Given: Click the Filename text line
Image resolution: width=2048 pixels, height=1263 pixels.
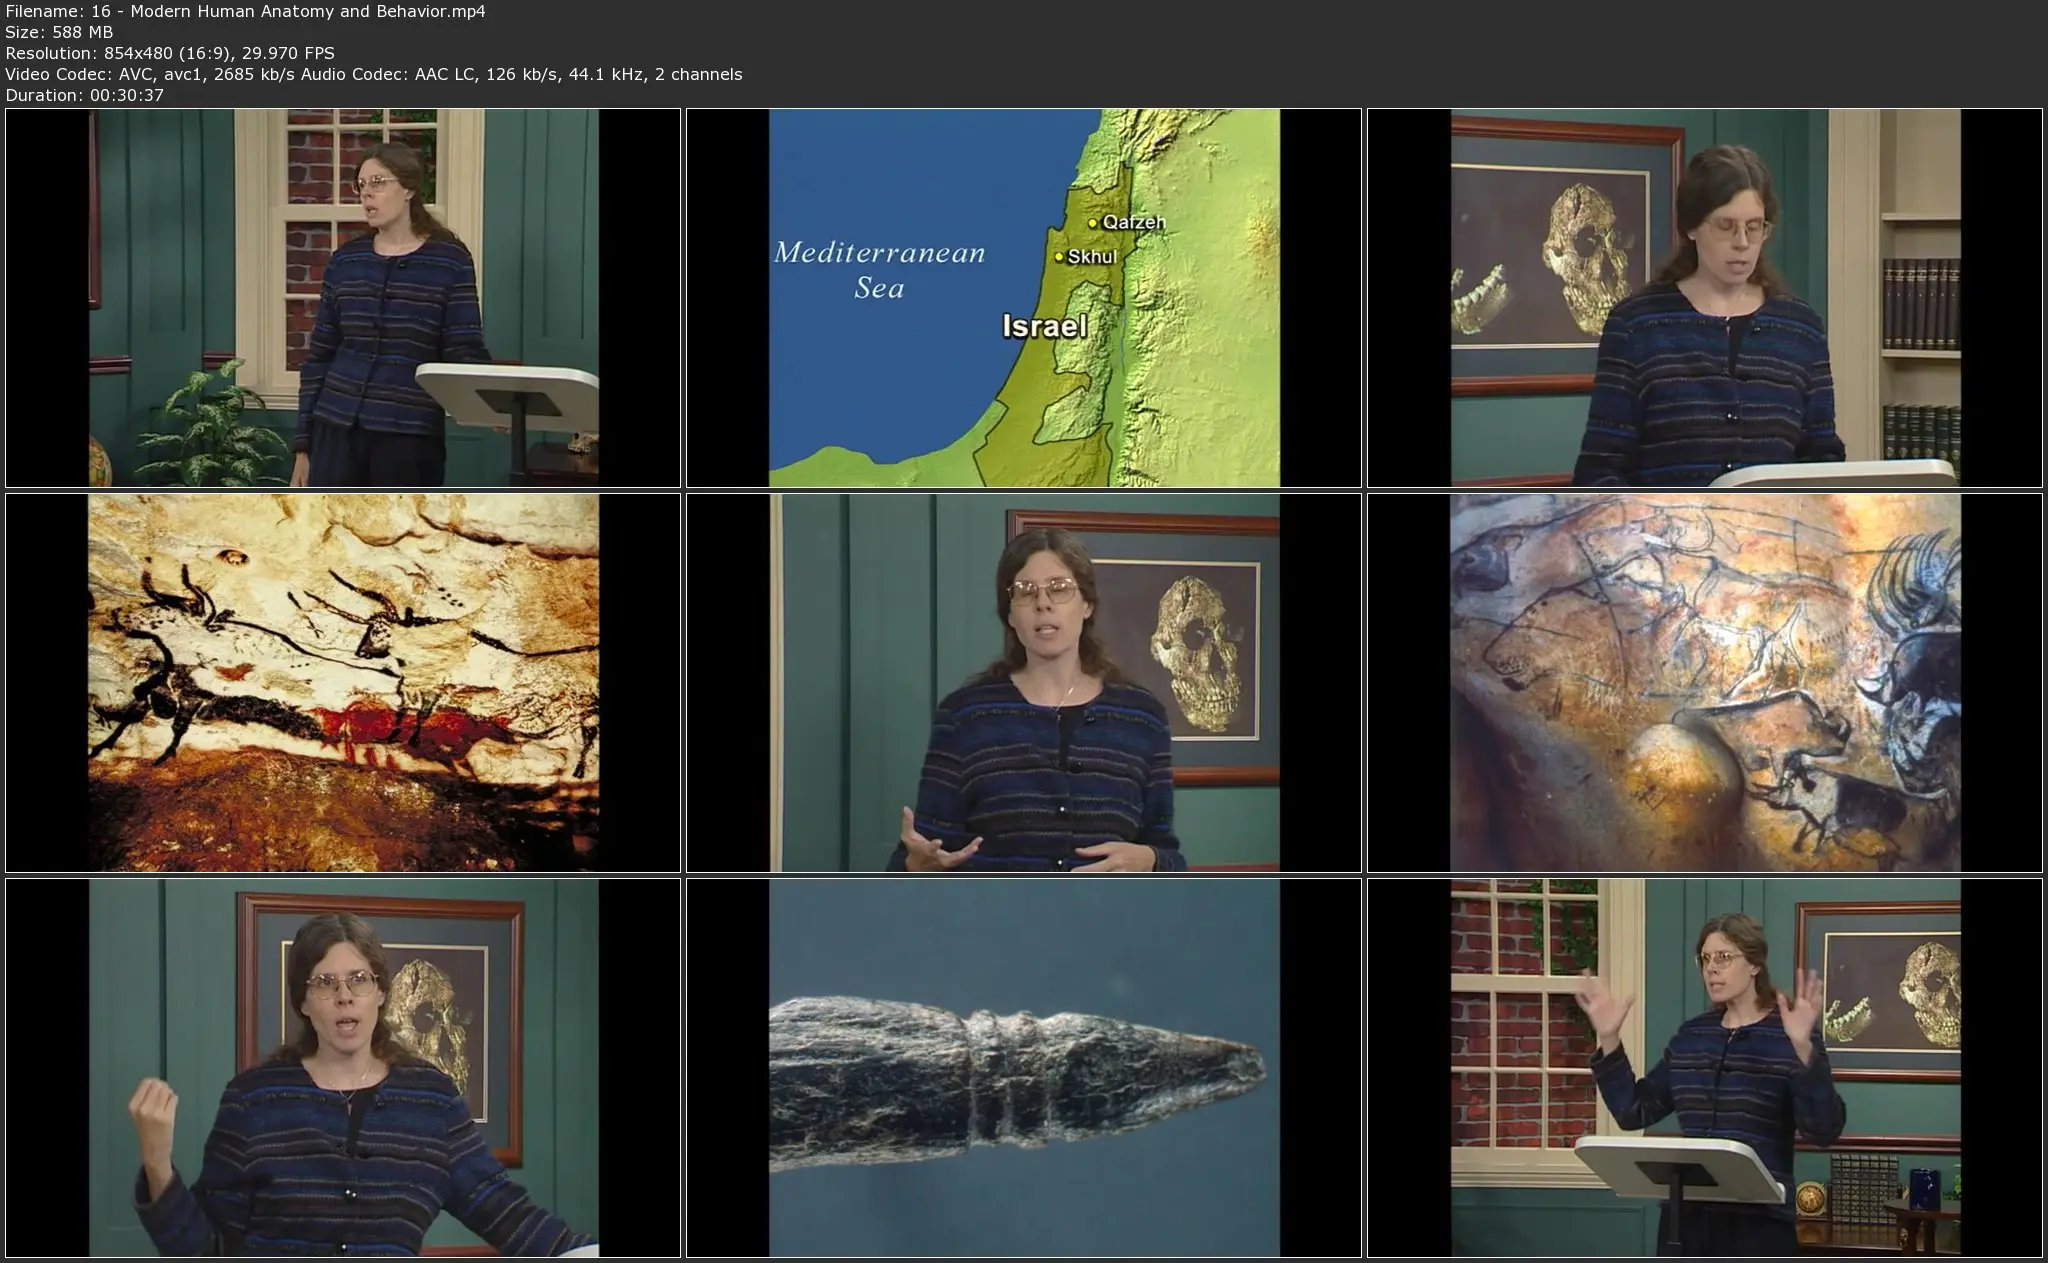Looking at the screenshot, I should [246, 11].
